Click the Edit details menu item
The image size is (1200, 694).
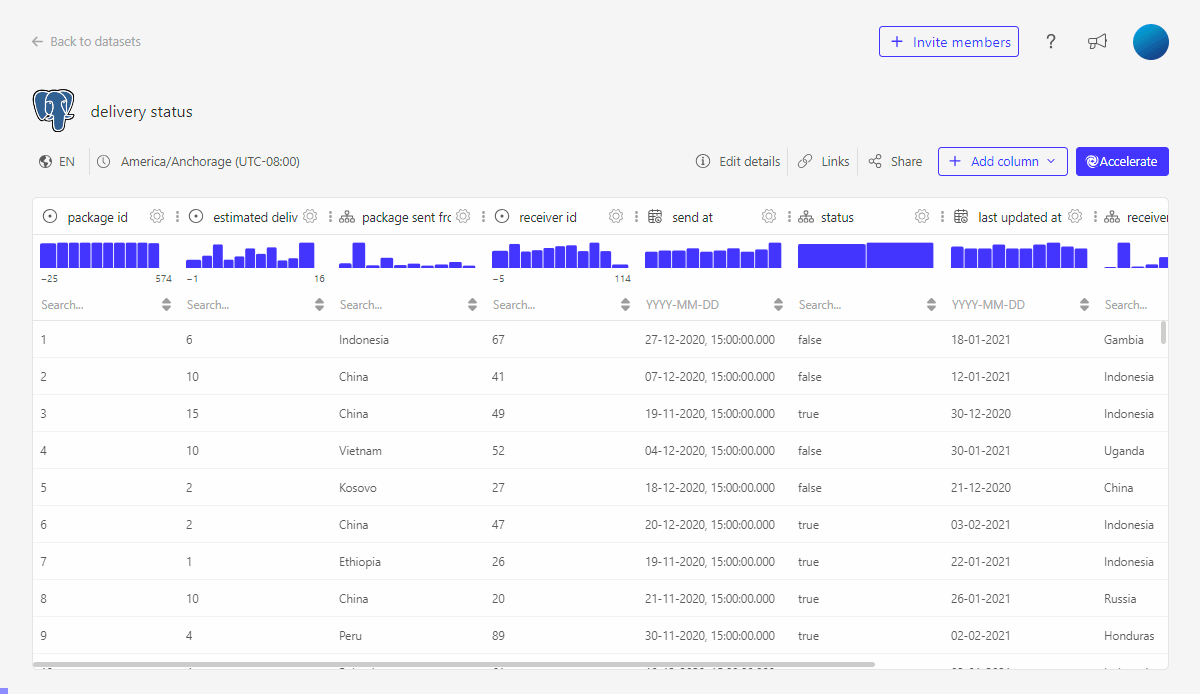[x=737, y=161]
